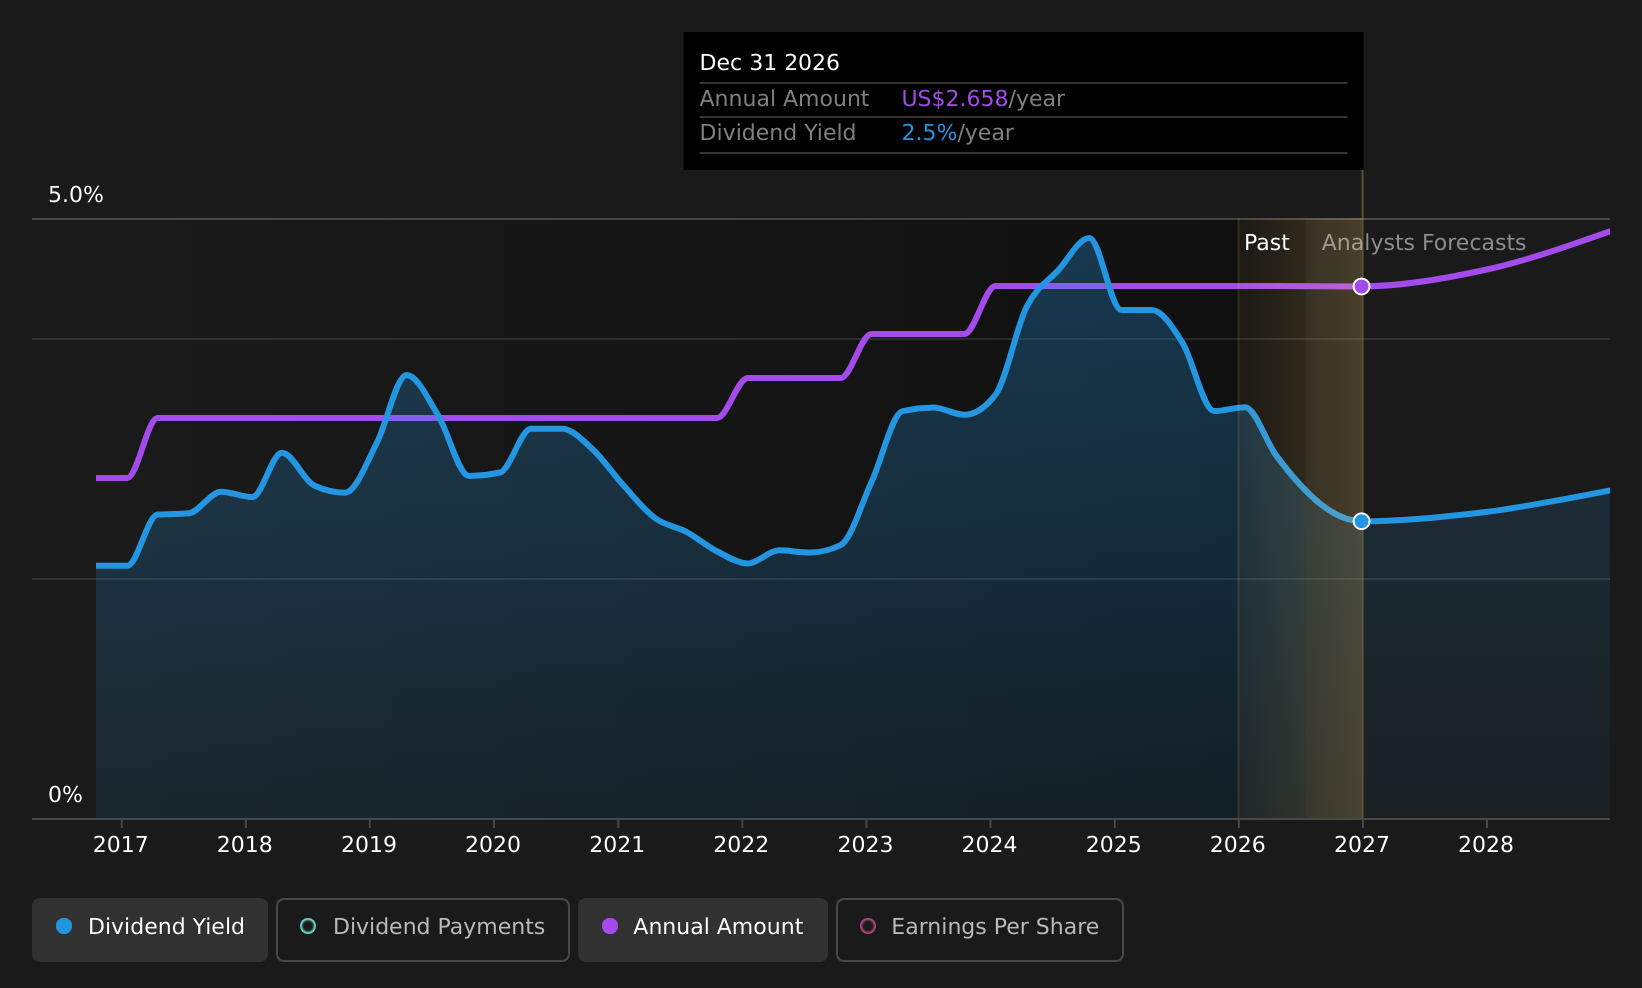The width and height of the screenshot is (1642, 988).
Task: Click the 2023 x-axis label
Action: 865,845
